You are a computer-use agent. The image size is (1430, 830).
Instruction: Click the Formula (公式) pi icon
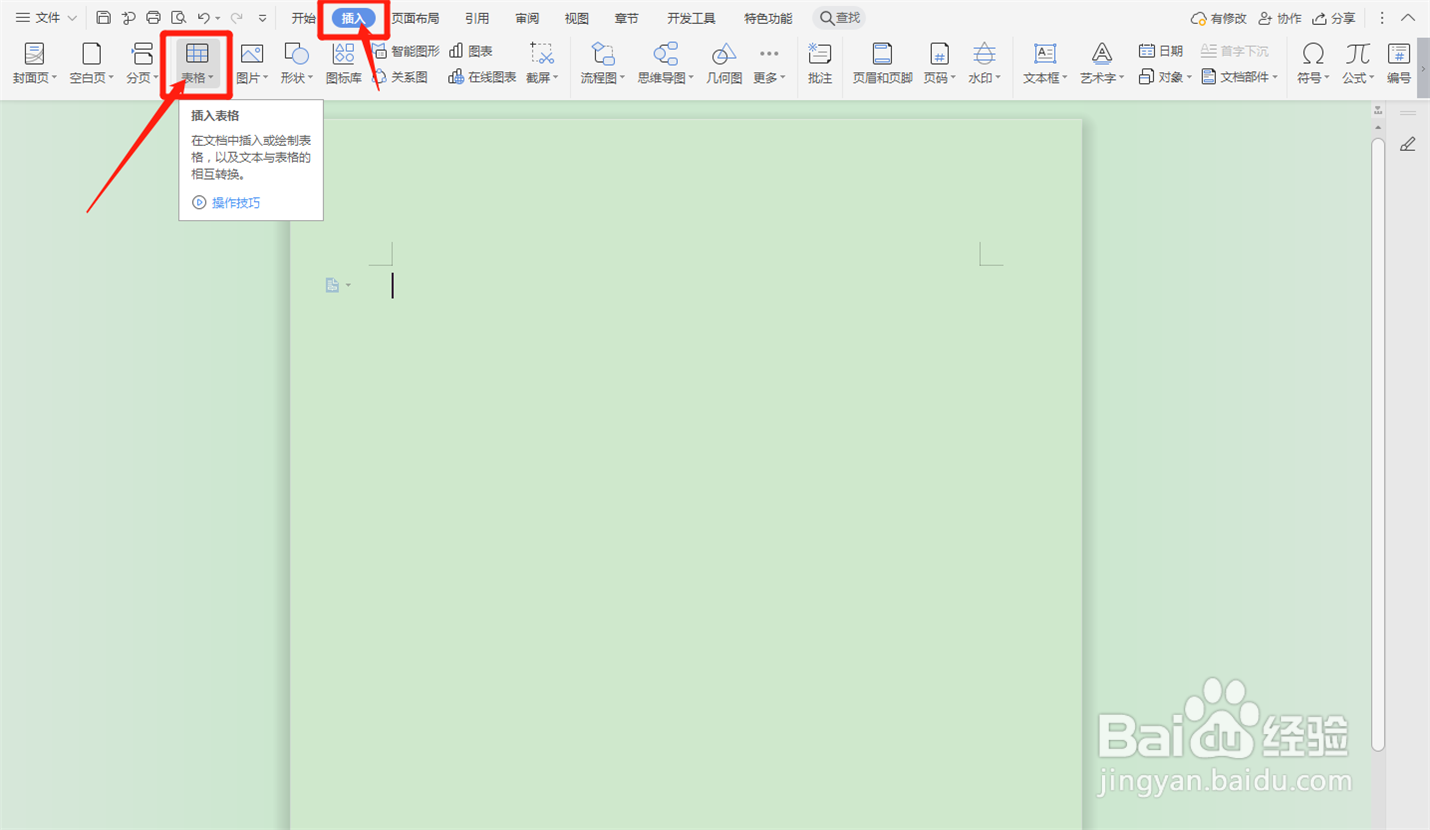[1357, 54]
